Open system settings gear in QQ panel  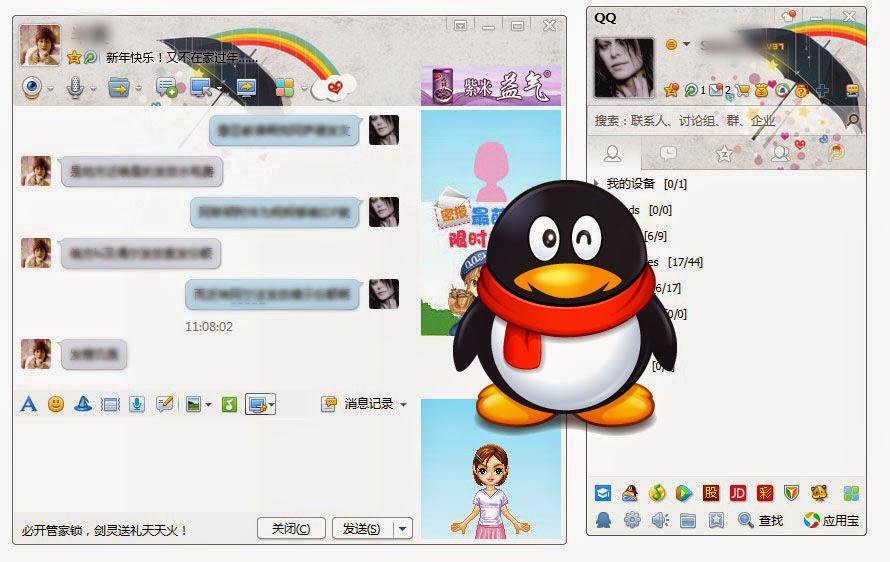point(632,520)
